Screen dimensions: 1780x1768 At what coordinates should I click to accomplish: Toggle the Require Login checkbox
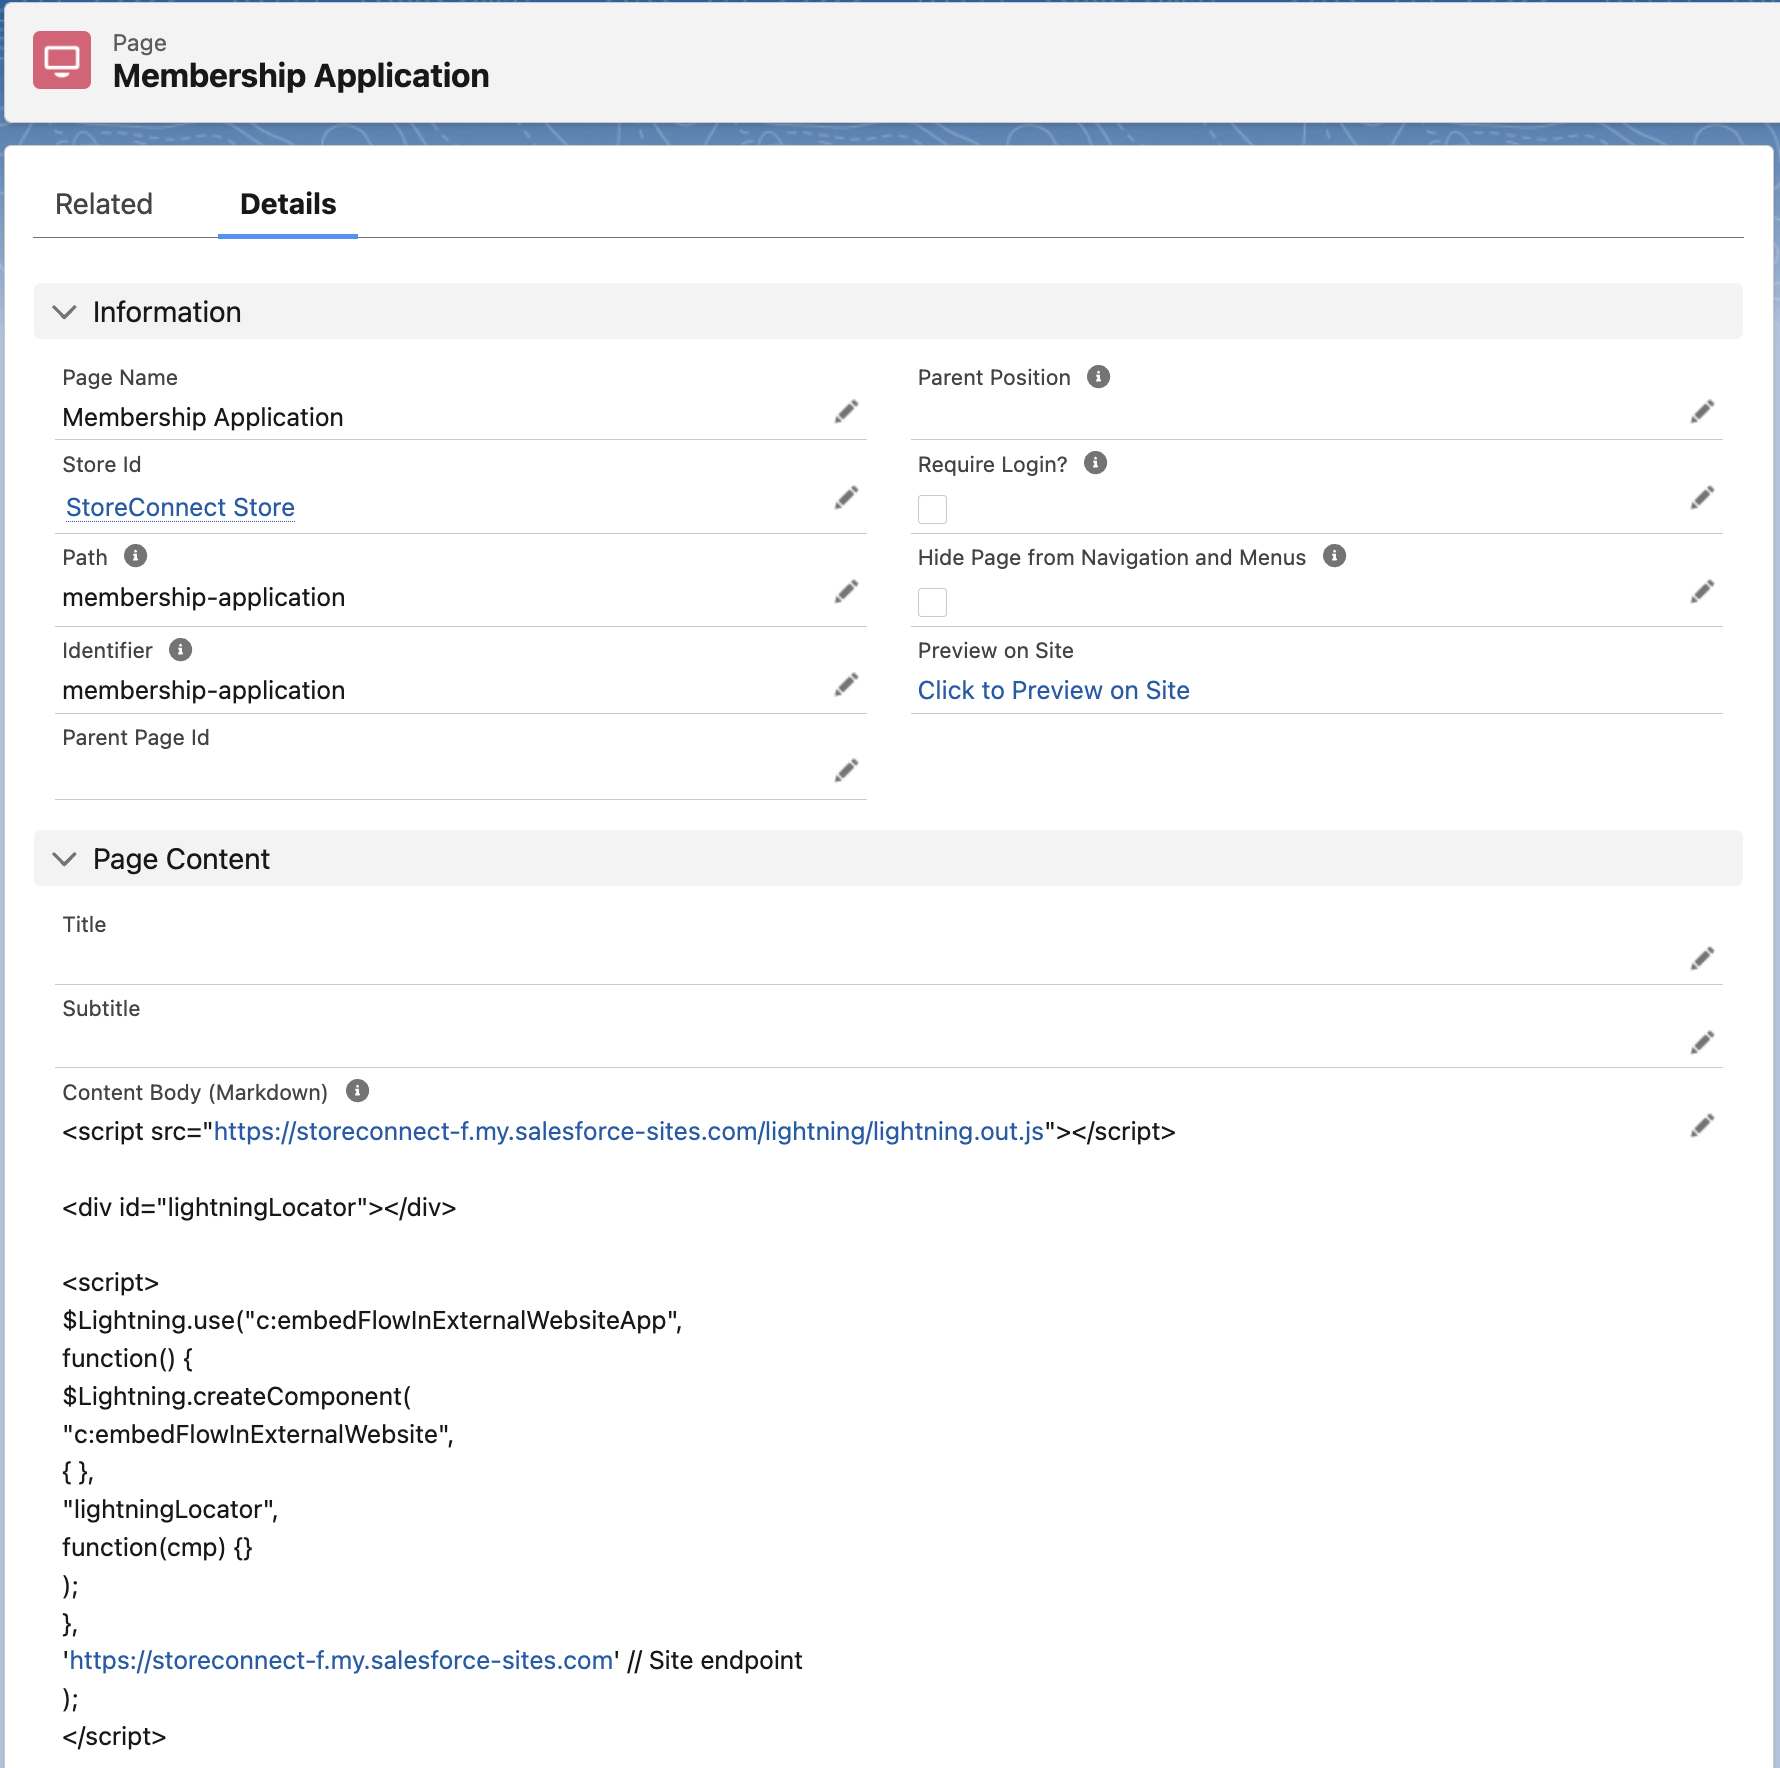pos(932,509)
